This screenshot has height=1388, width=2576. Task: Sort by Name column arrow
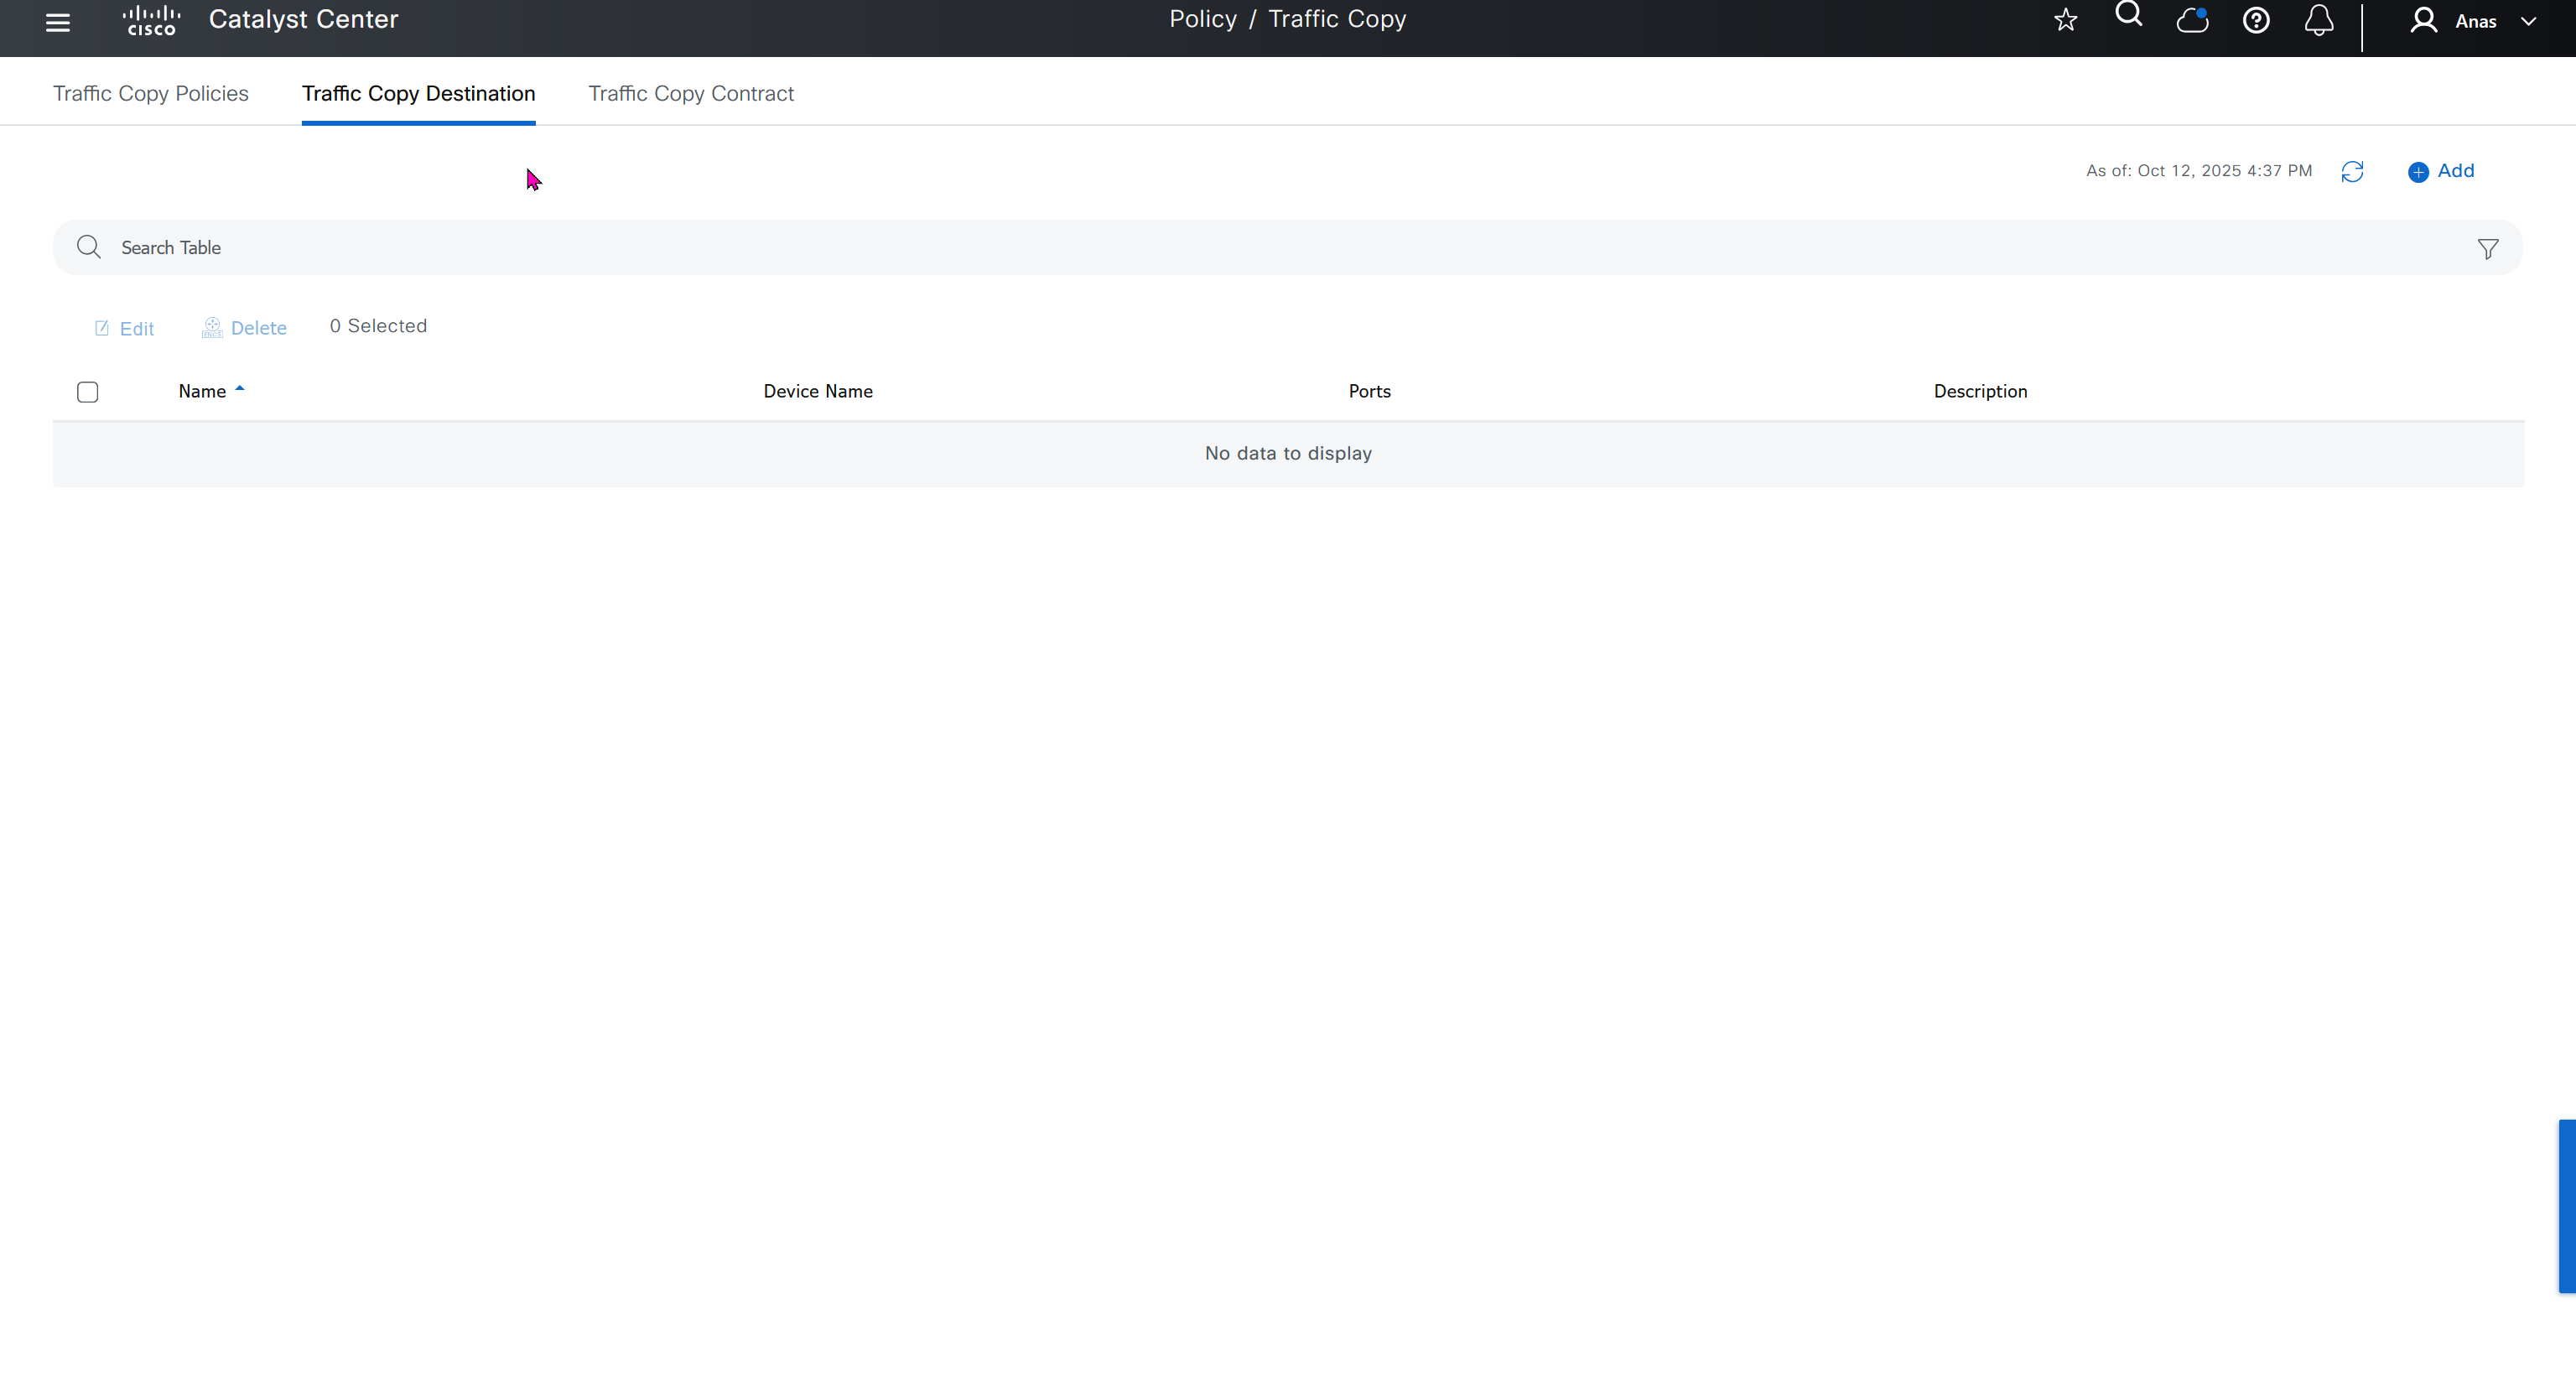(239, 389)
